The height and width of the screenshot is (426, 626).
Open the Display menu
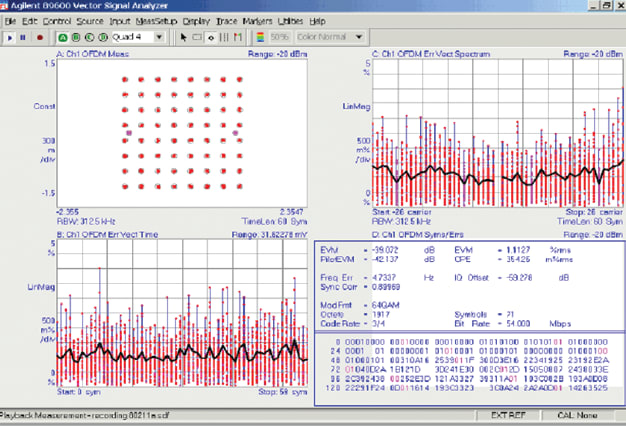(196, 21)
